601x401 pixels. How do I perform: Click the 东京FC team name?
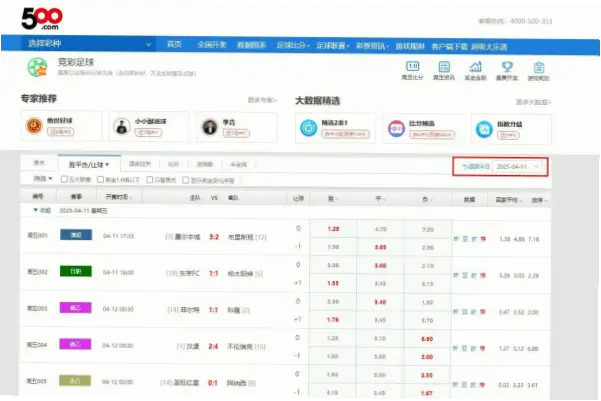click(x=190, y=273)
